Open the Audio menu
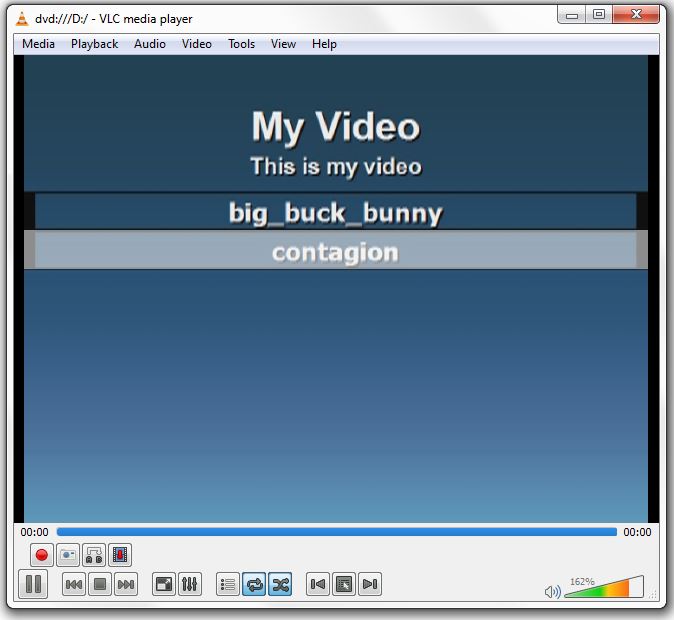This screenshot has height=620, width=674. [x=150, y=44]
